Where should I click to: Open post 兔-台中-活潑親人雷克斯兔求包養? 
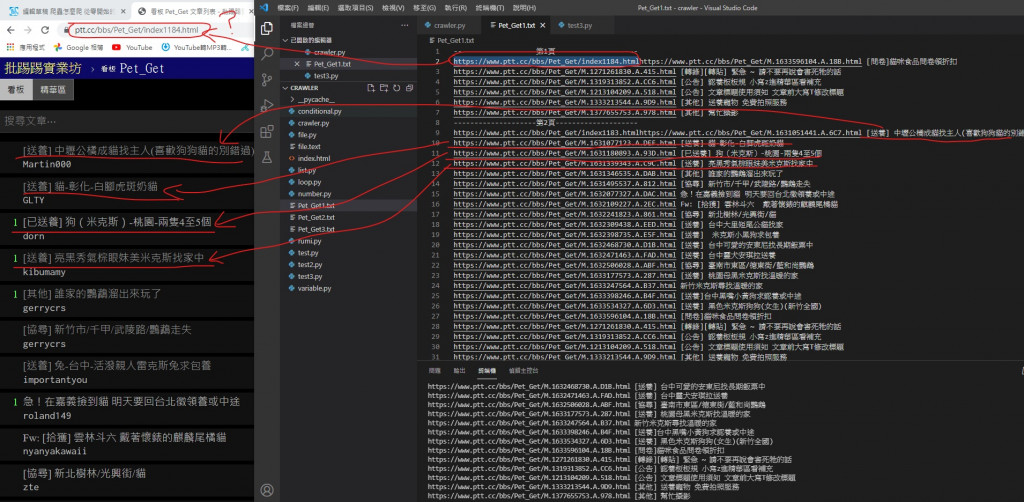pos(117,366)
